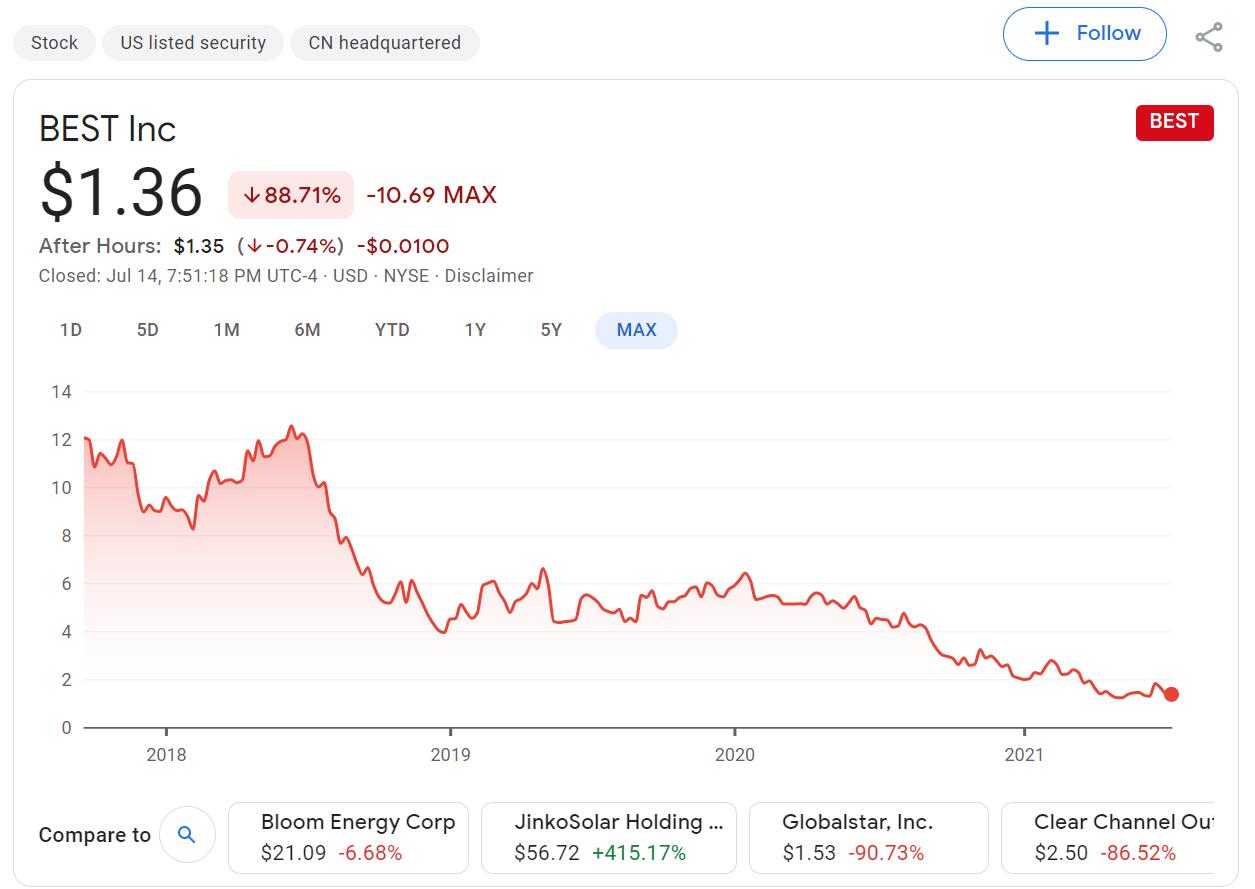The width and height of the screenshot is (1255, 889).
Task: Click the CN headquartered chip
Action: (x=385, y=43)
